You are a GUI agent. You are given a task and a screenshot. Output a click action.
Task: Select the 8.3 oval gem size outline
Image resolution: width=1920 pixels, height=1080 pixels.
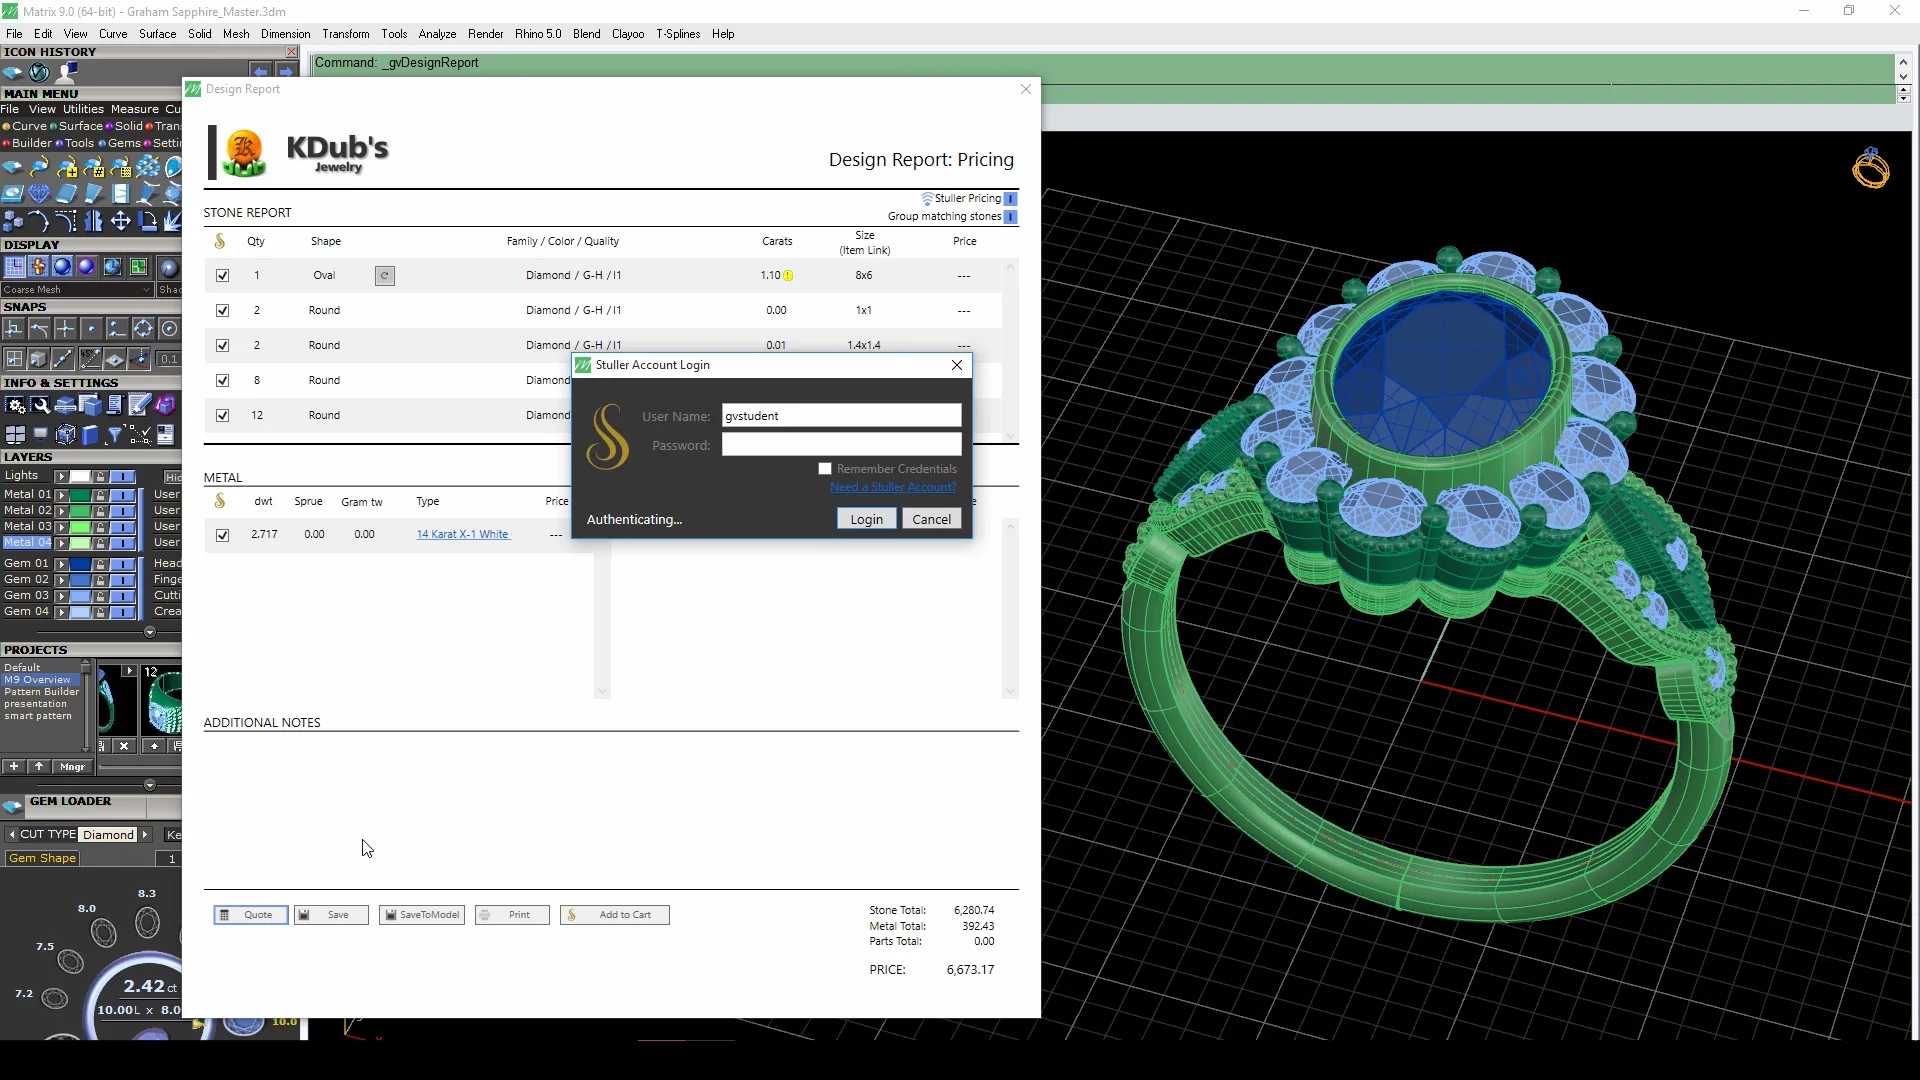[x=147, y=922]
